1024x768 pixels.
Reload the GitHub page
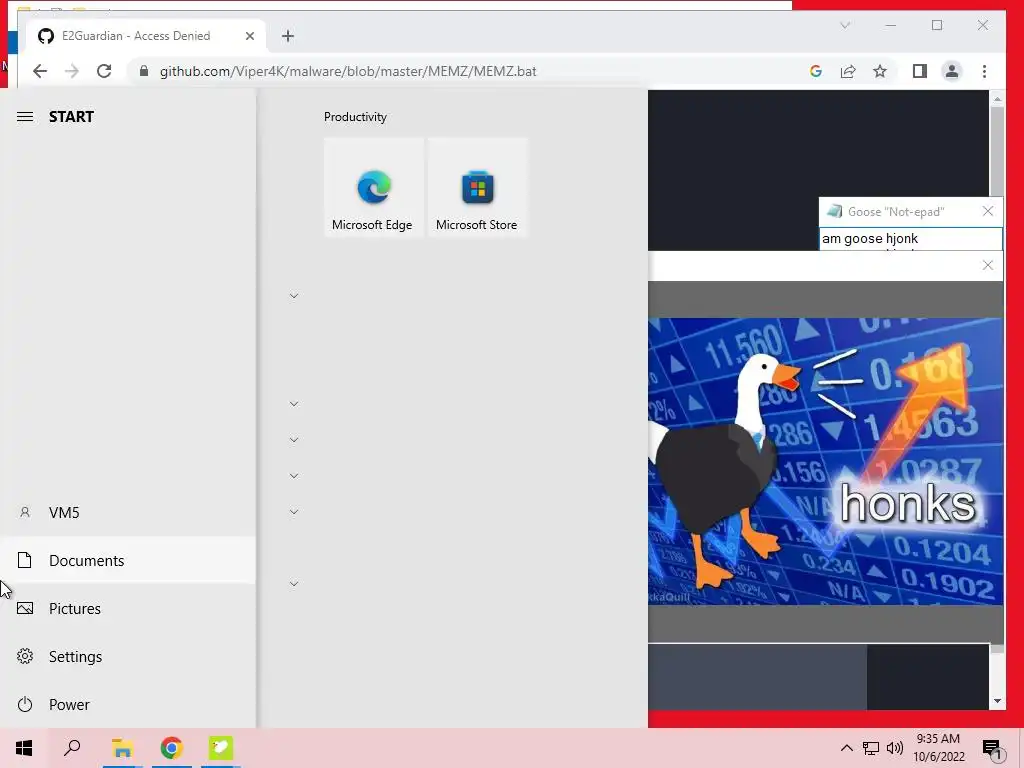[x=104, y=71]
